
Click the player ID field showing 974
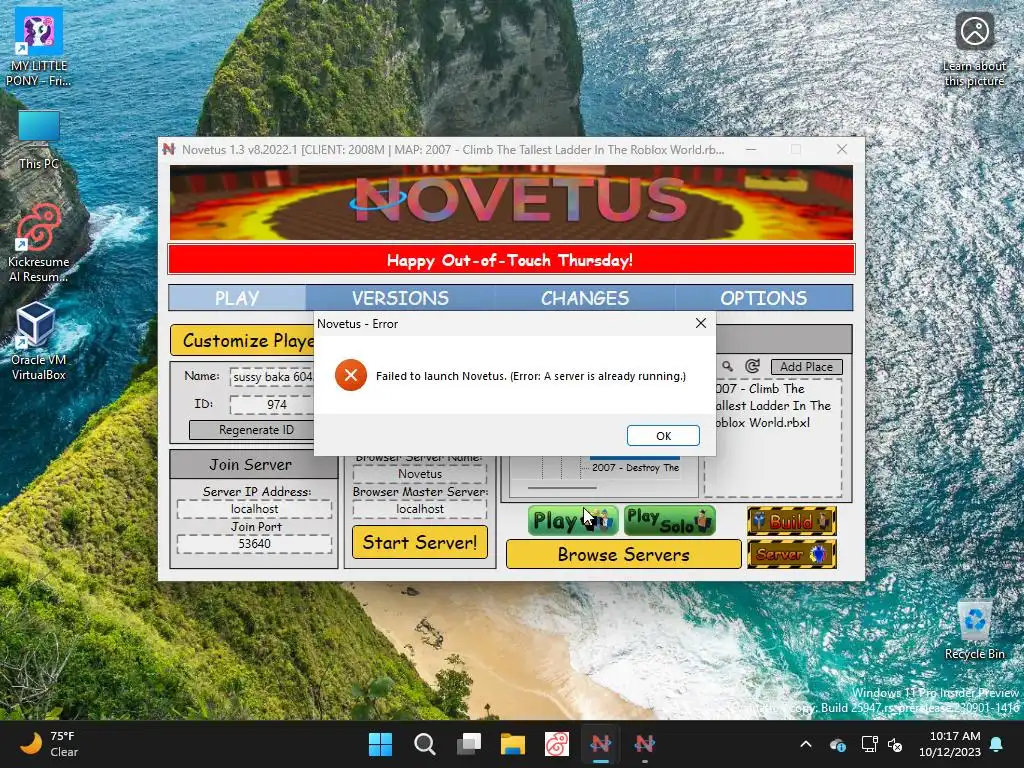(272, 404)
